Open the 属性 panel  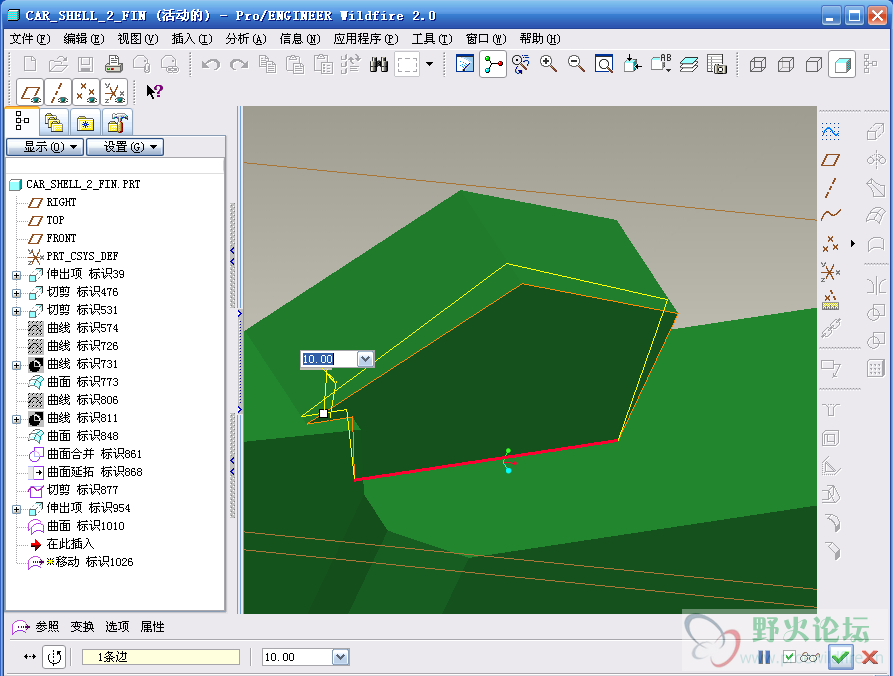coord(152,626)
